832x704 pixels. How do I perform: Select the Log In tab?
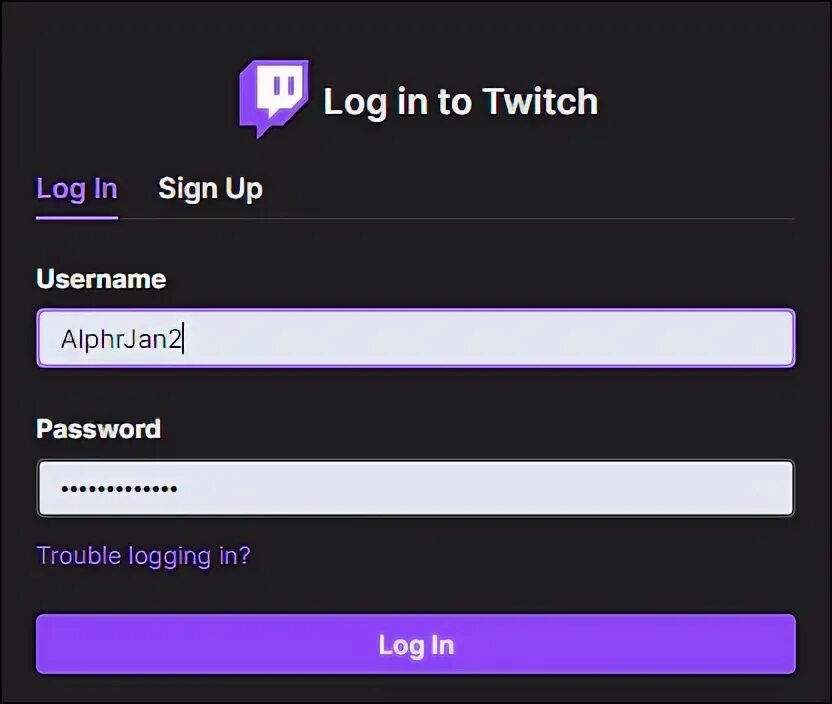tap(77, 189)
